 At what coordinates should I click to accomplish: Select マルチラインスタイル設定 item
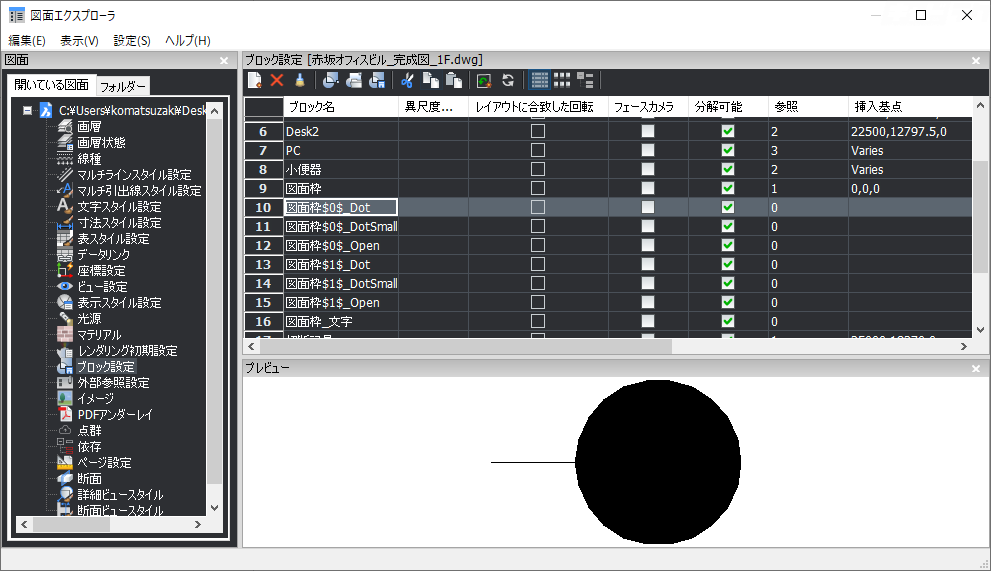coord(134,175)
